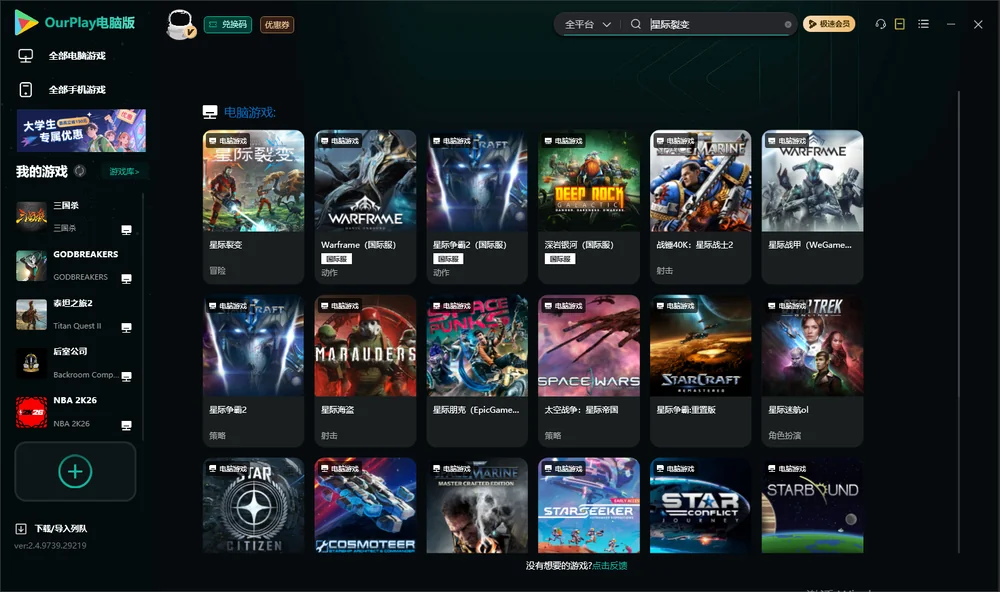Click the PC icon on 三国杀 row
Image resolution: width=1000 pixels, height=592 pixels.
point(126,230)
